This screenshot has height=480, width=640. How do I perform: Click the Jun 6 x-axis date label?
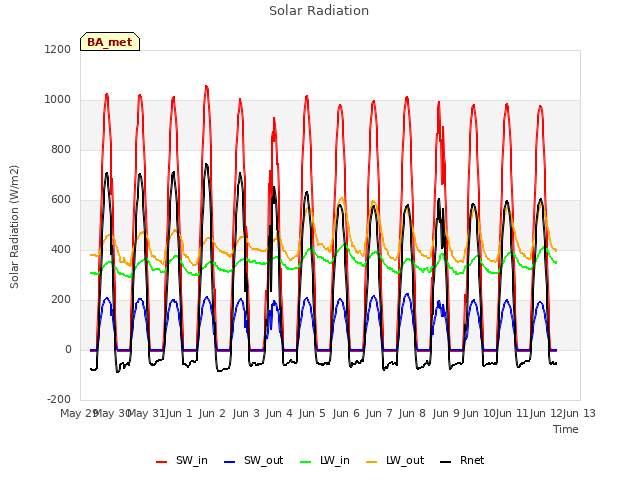pos(346,413)
